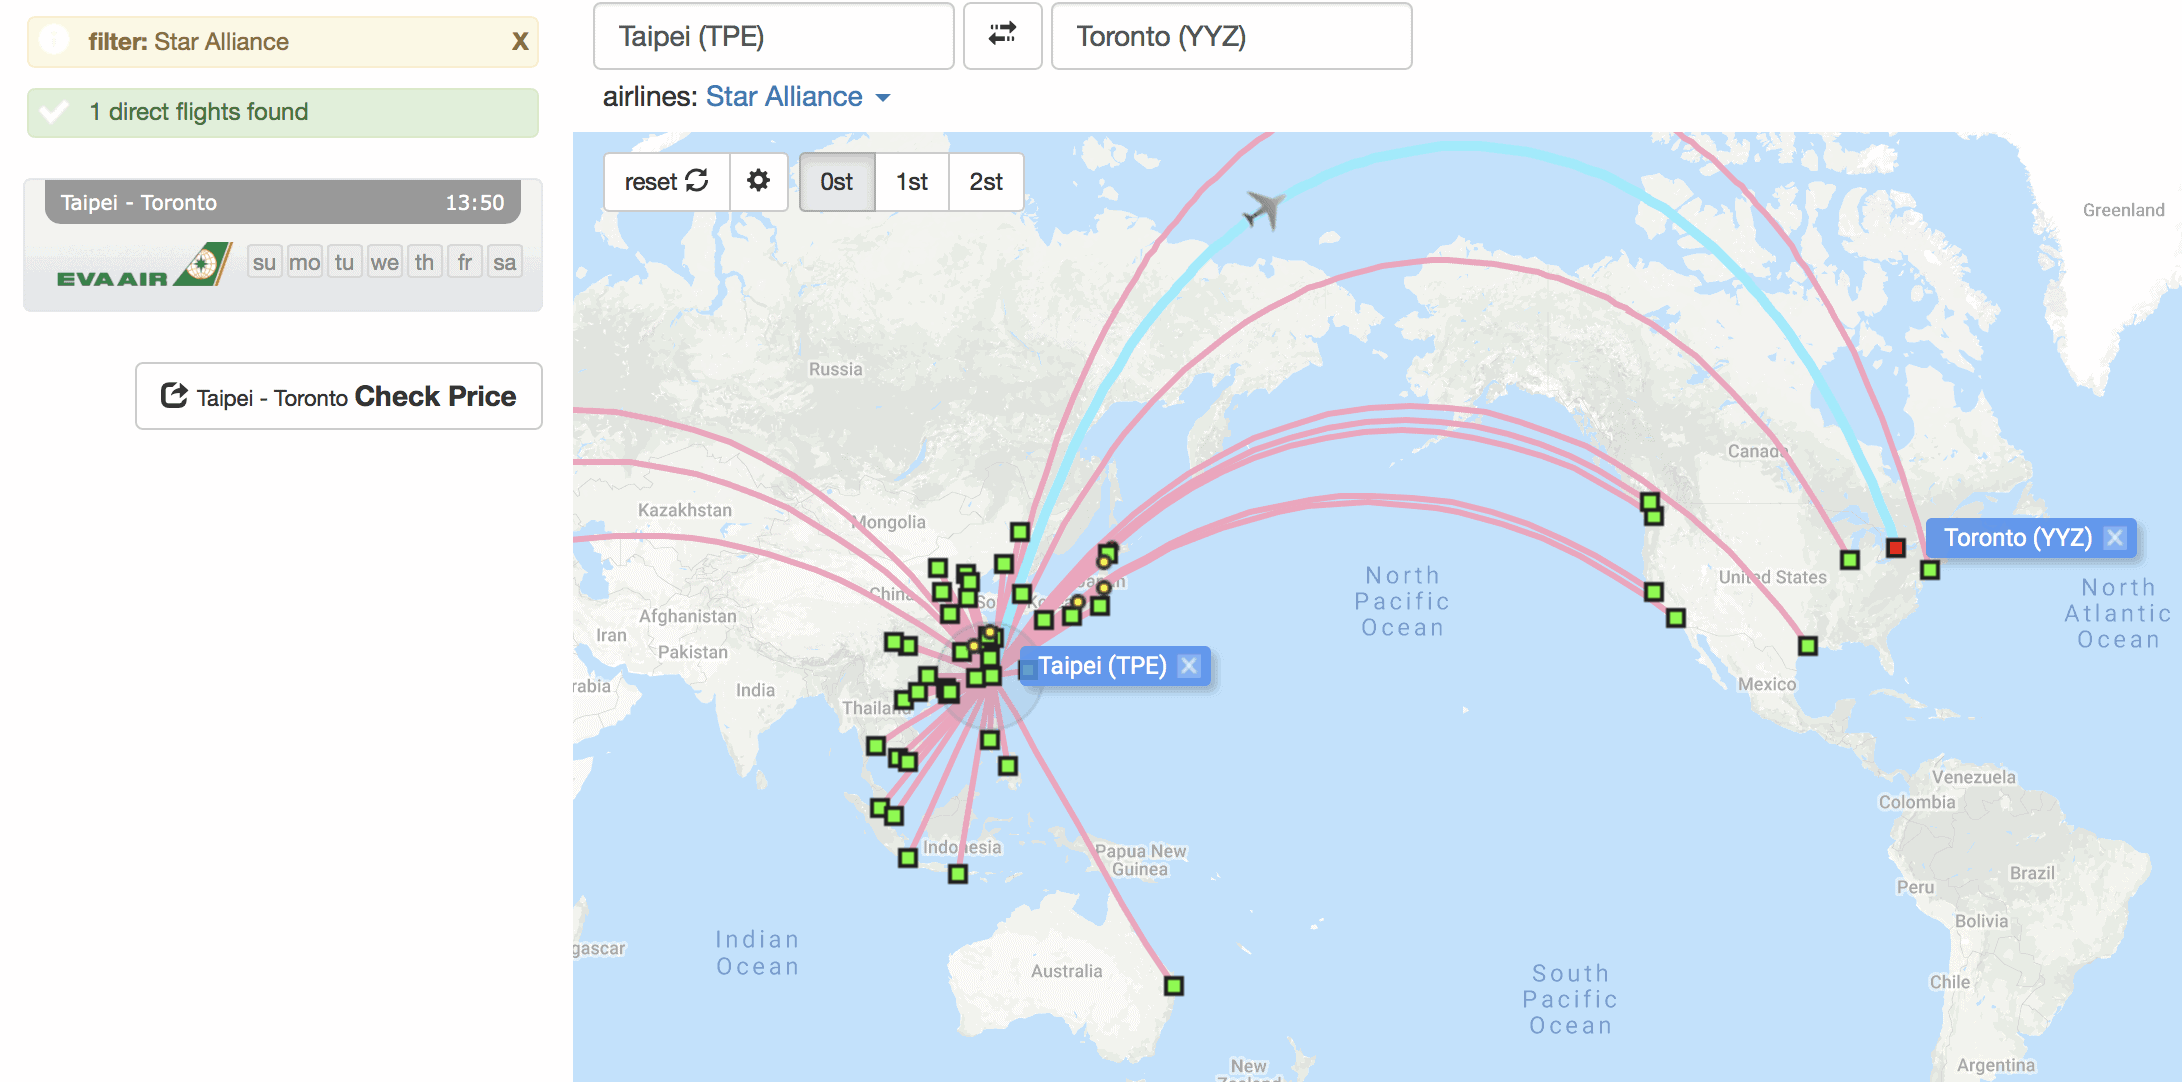
Task: Click the Taipei (TPE) origin field
Action: 773,36
